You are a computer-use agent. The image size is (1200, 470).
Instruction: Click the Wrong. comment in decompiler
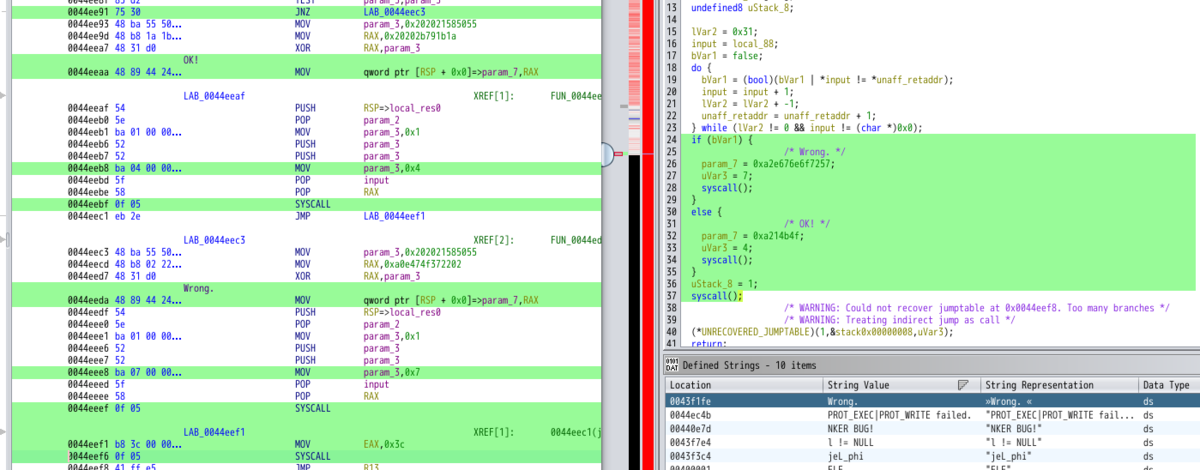pyautogui.click(x=814, y=152)
